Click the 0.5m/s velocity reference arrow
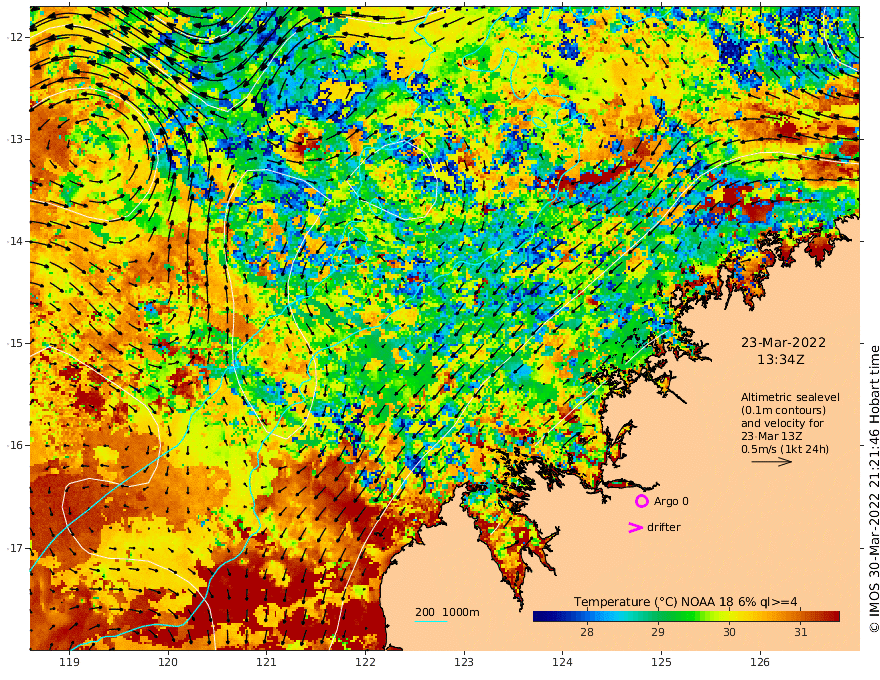 (772, 462)
